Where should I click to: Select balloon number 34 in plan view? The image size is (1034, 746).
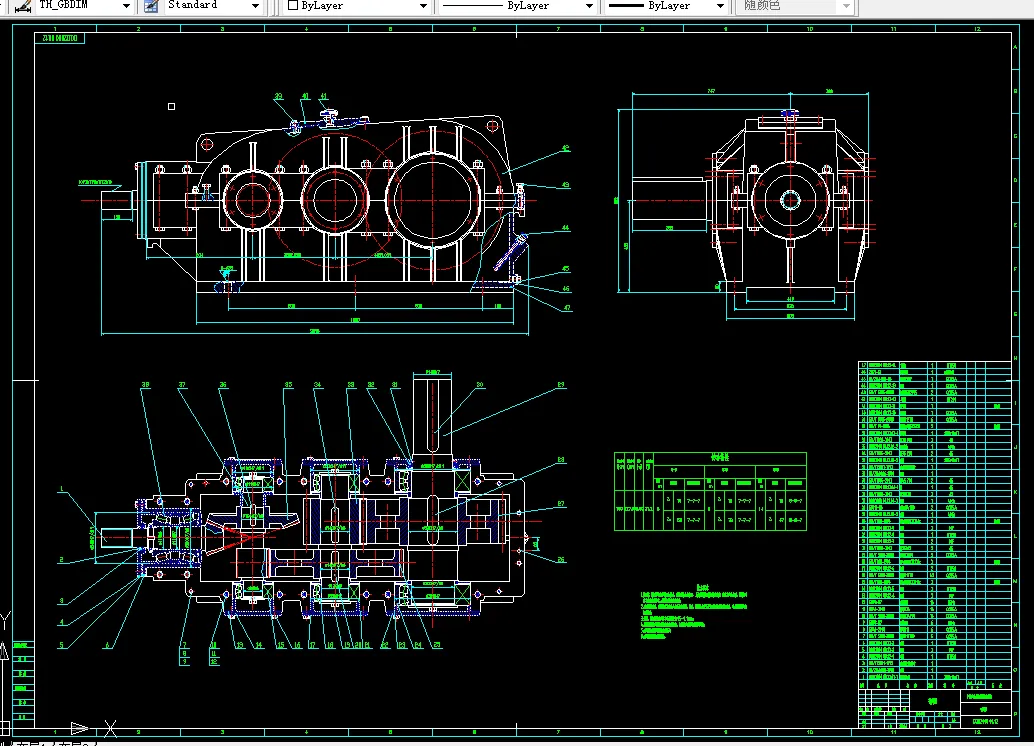[x=317, y=385]
